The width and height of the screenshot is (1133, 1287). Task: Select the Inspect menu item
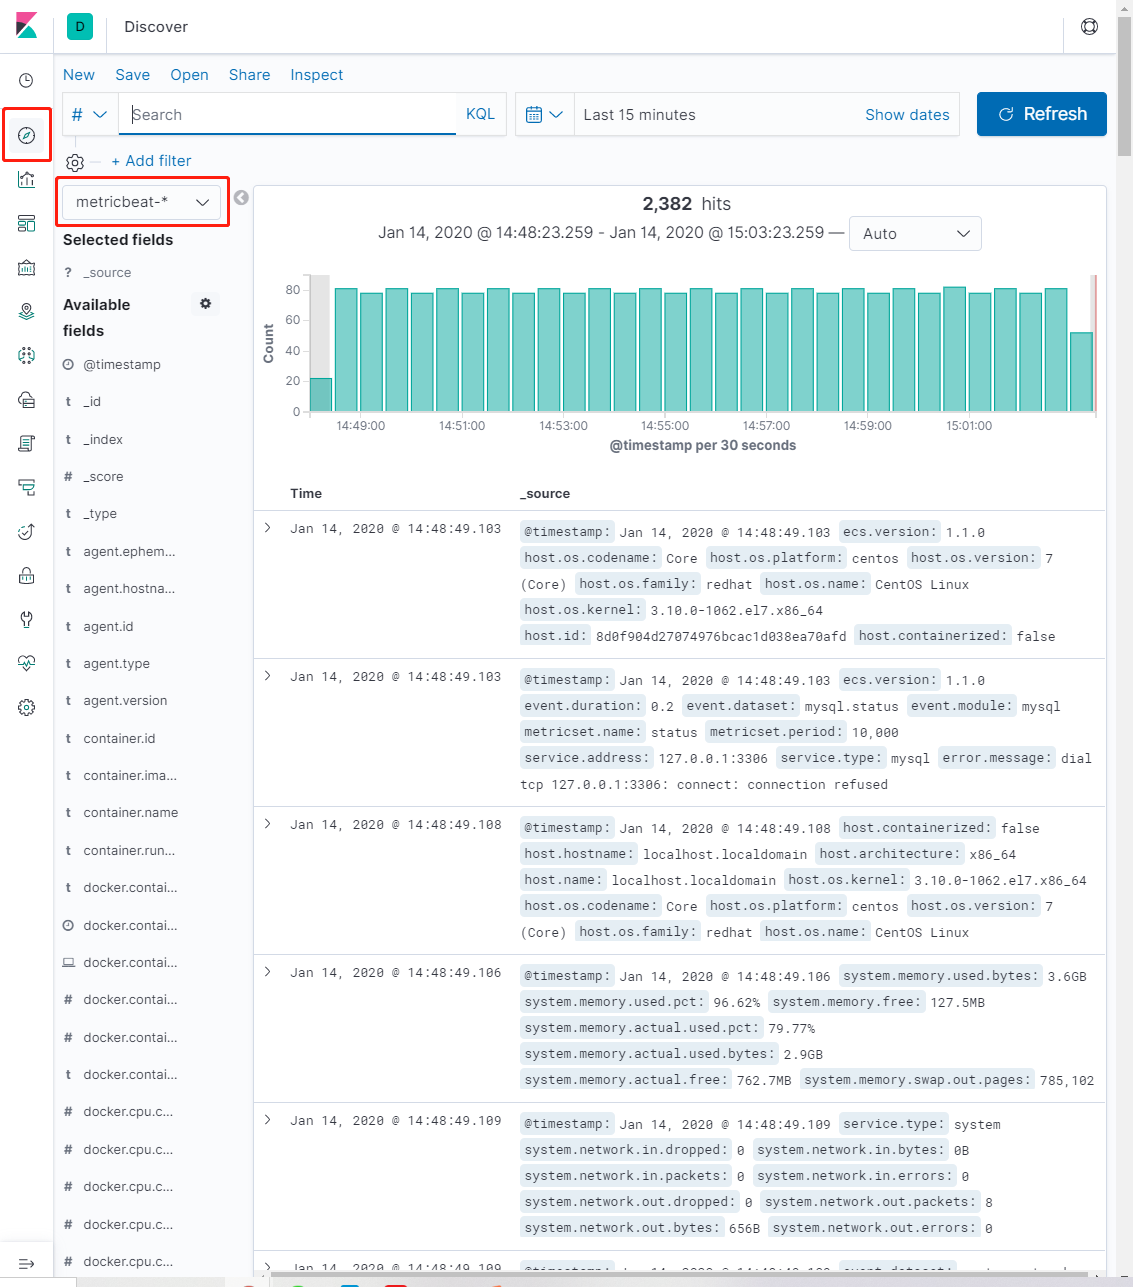pyautogui.click(x=316, y=75)
